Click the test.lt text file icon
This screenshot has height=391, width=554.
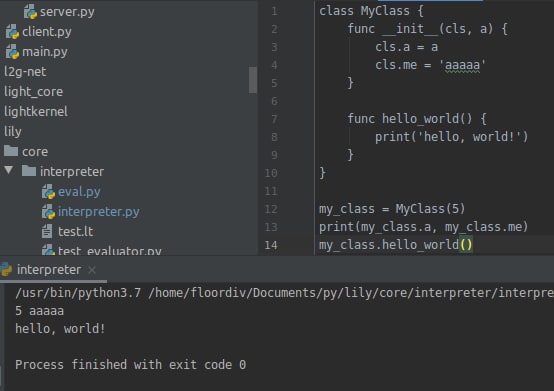(x=47, y=232)
